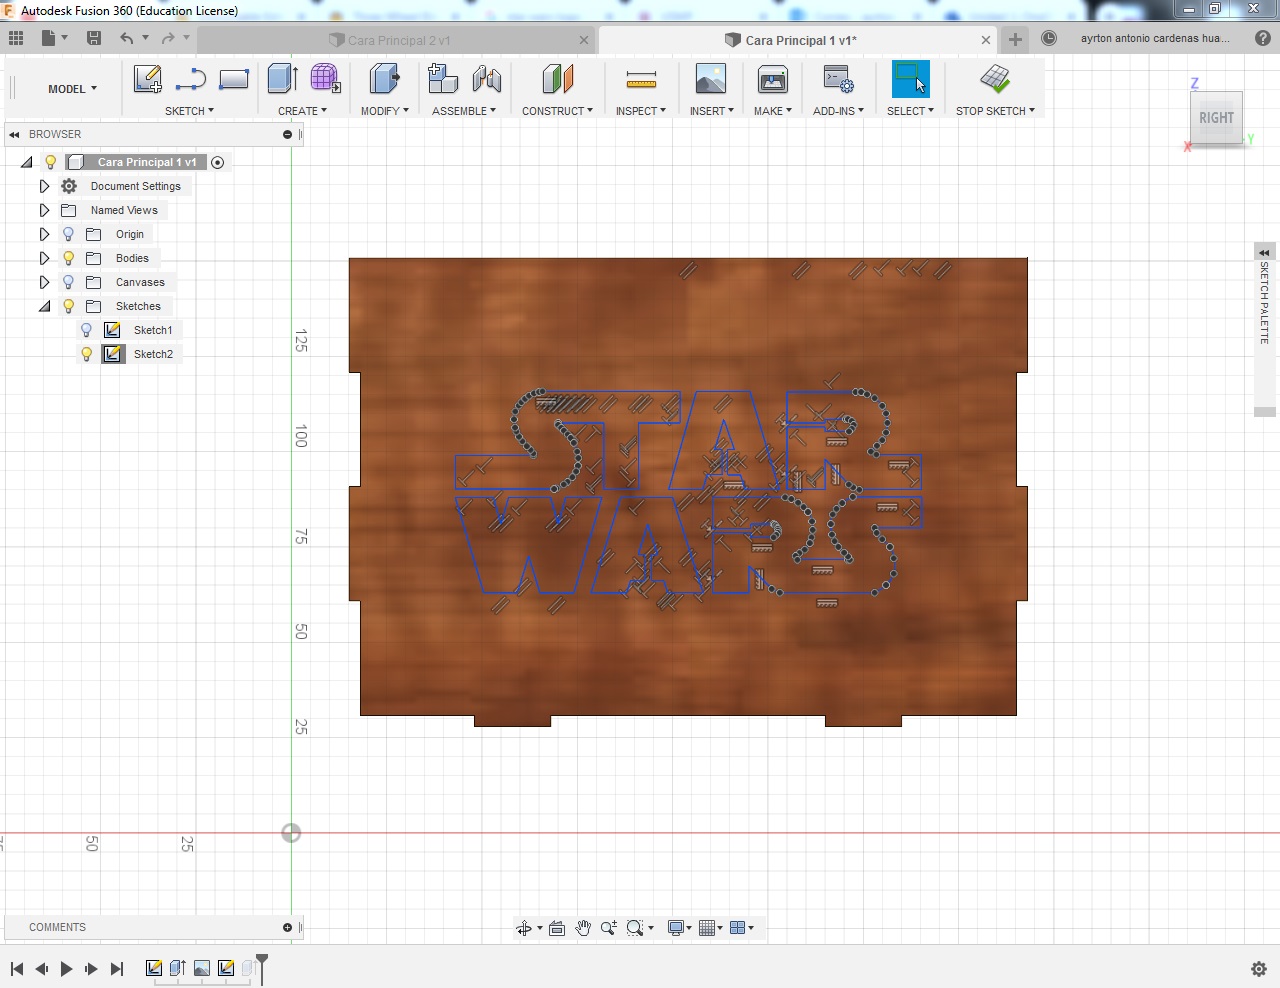Expand the Bodies folder
The image size is (1280, 988).
pos(44,258)
